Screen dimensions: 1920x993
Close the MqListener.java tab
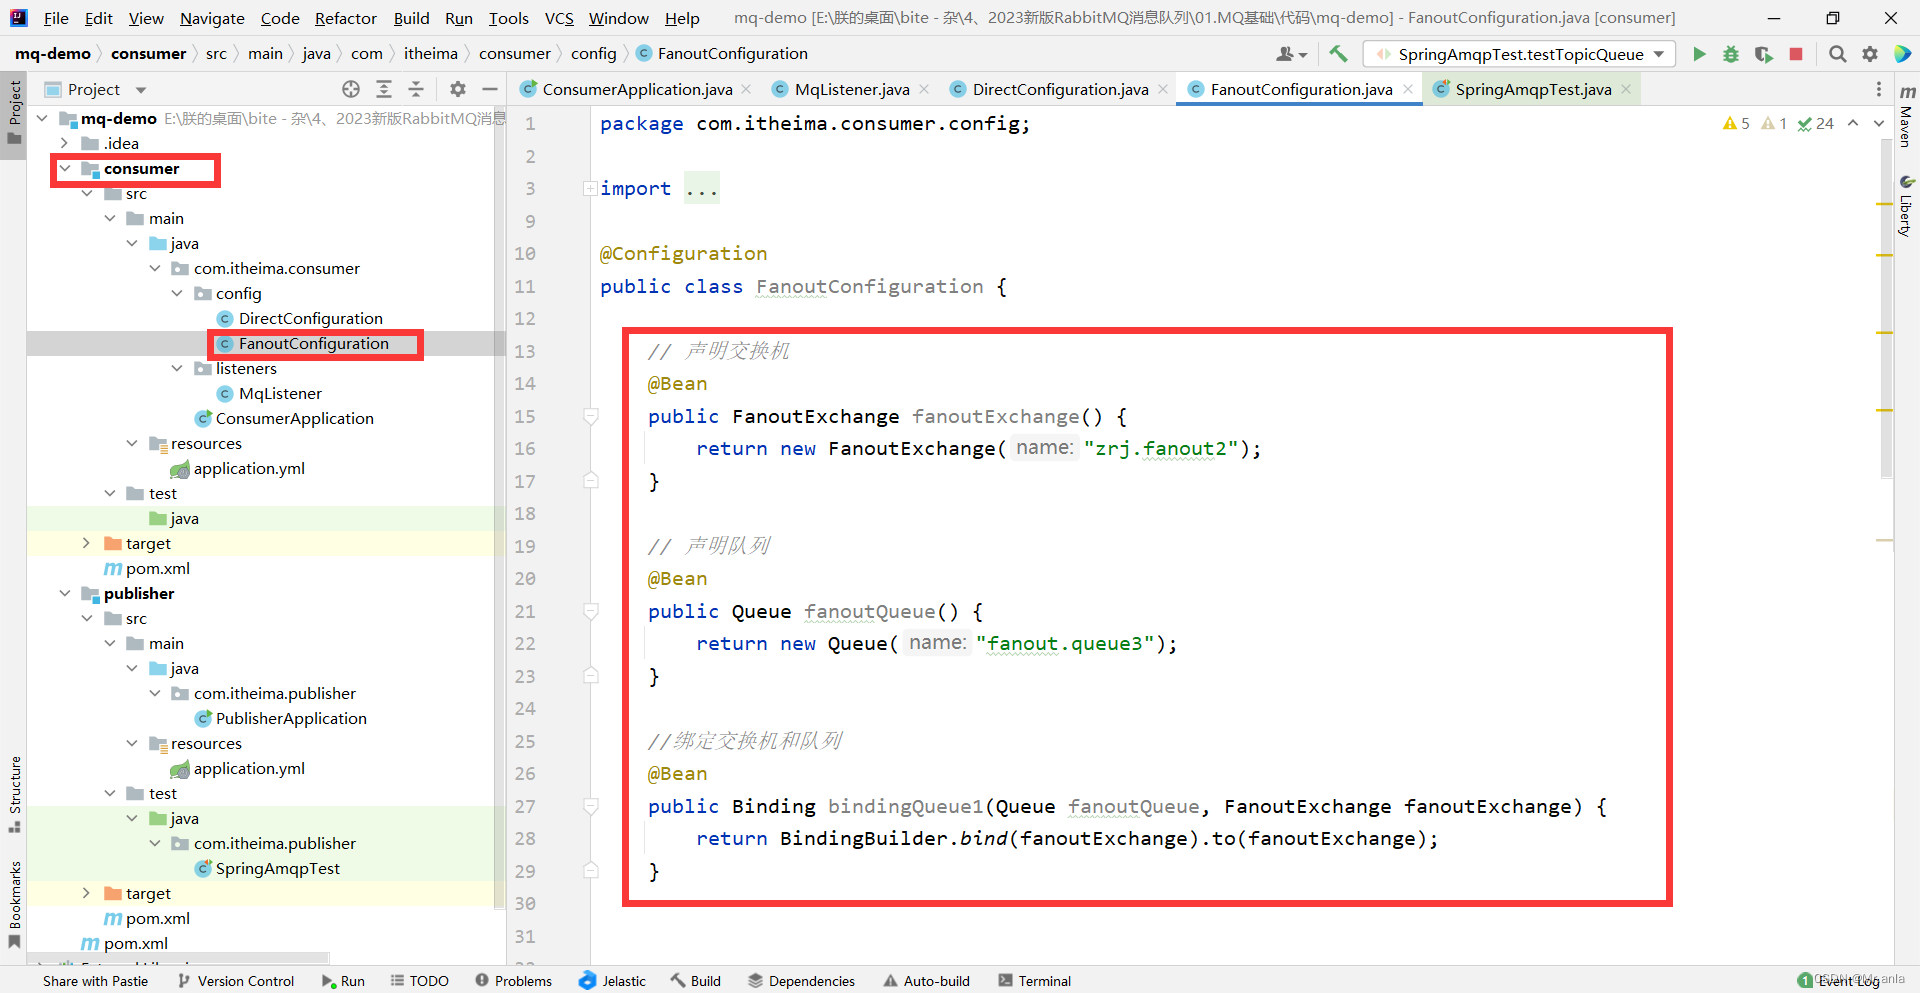point(924,89)
